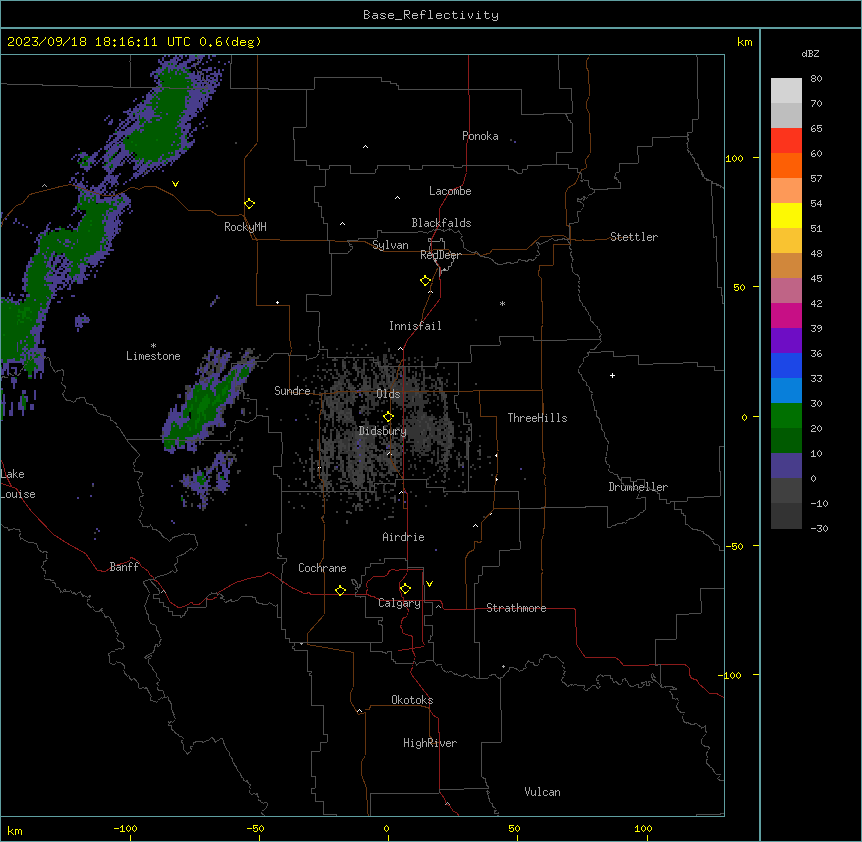Click the white asterisk marker east of Innisfail

click(x=502, y=303)
